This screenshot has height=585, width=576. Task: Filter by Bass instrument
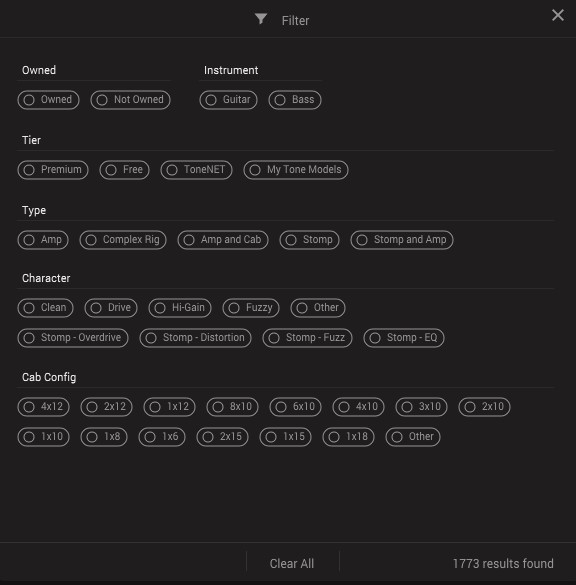pos(295,100)
